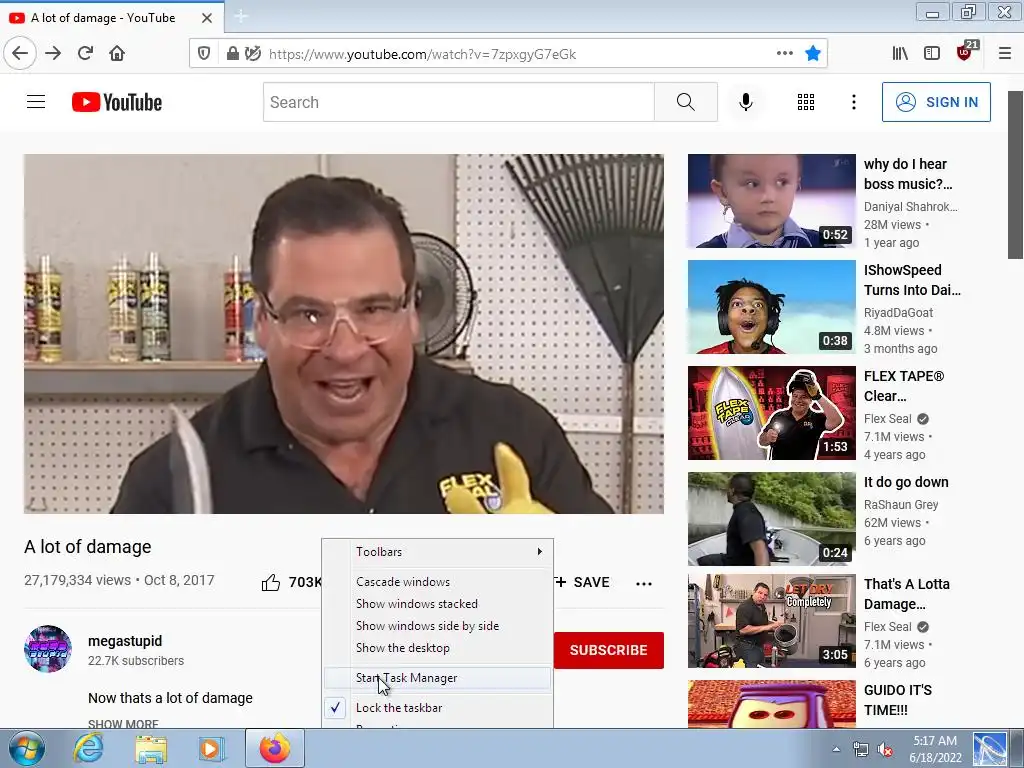Open the megastupid channel name link
The width and height of the screenshot is (1024, 768).
click(125, 641)
